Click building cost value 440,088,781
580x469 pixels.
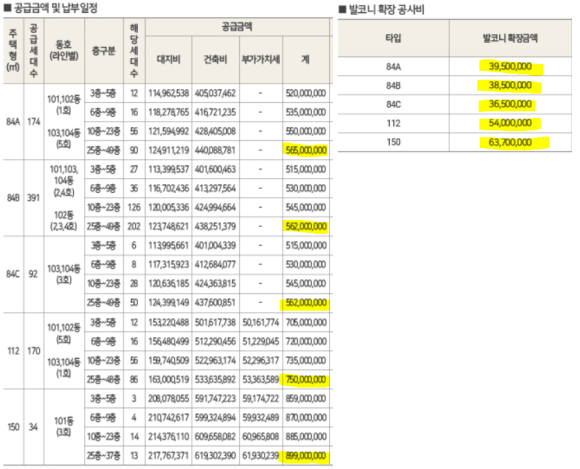coord(215,150)
